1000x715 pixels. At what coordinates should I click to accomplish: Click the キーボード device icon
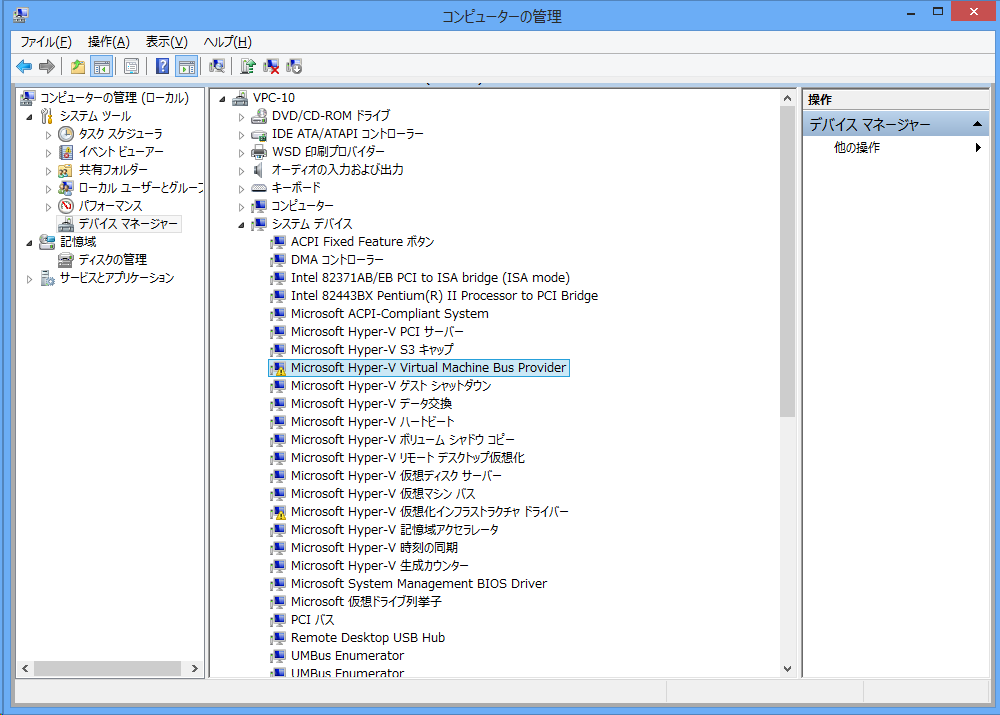click(259, 188)
